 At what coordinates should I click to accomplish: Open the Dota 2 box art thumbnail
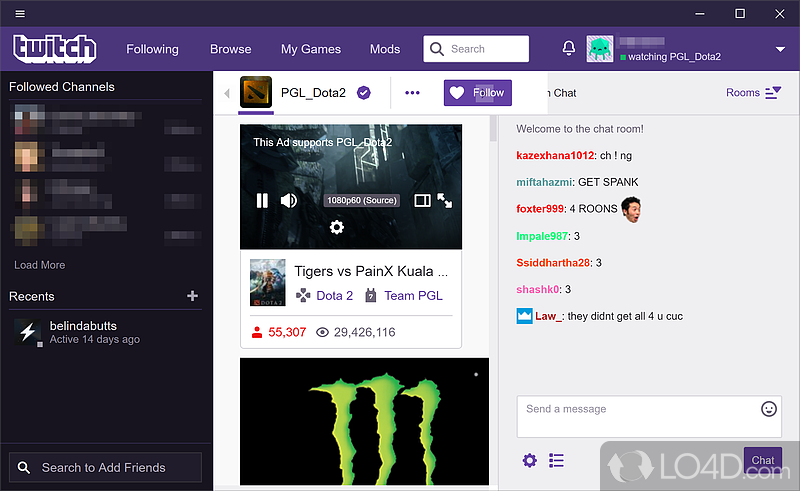[268, 283]
